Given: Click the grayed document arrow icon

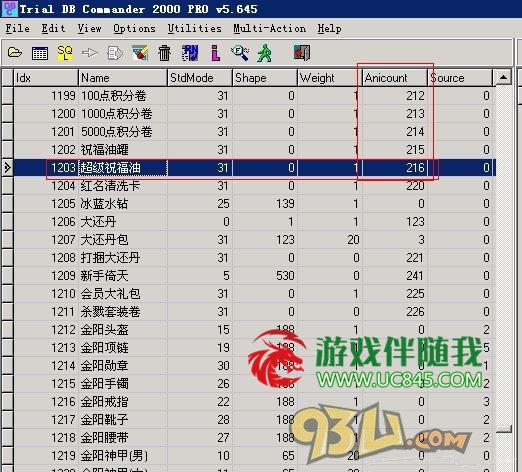Looking at the screenshot, I should pos(115,53).
